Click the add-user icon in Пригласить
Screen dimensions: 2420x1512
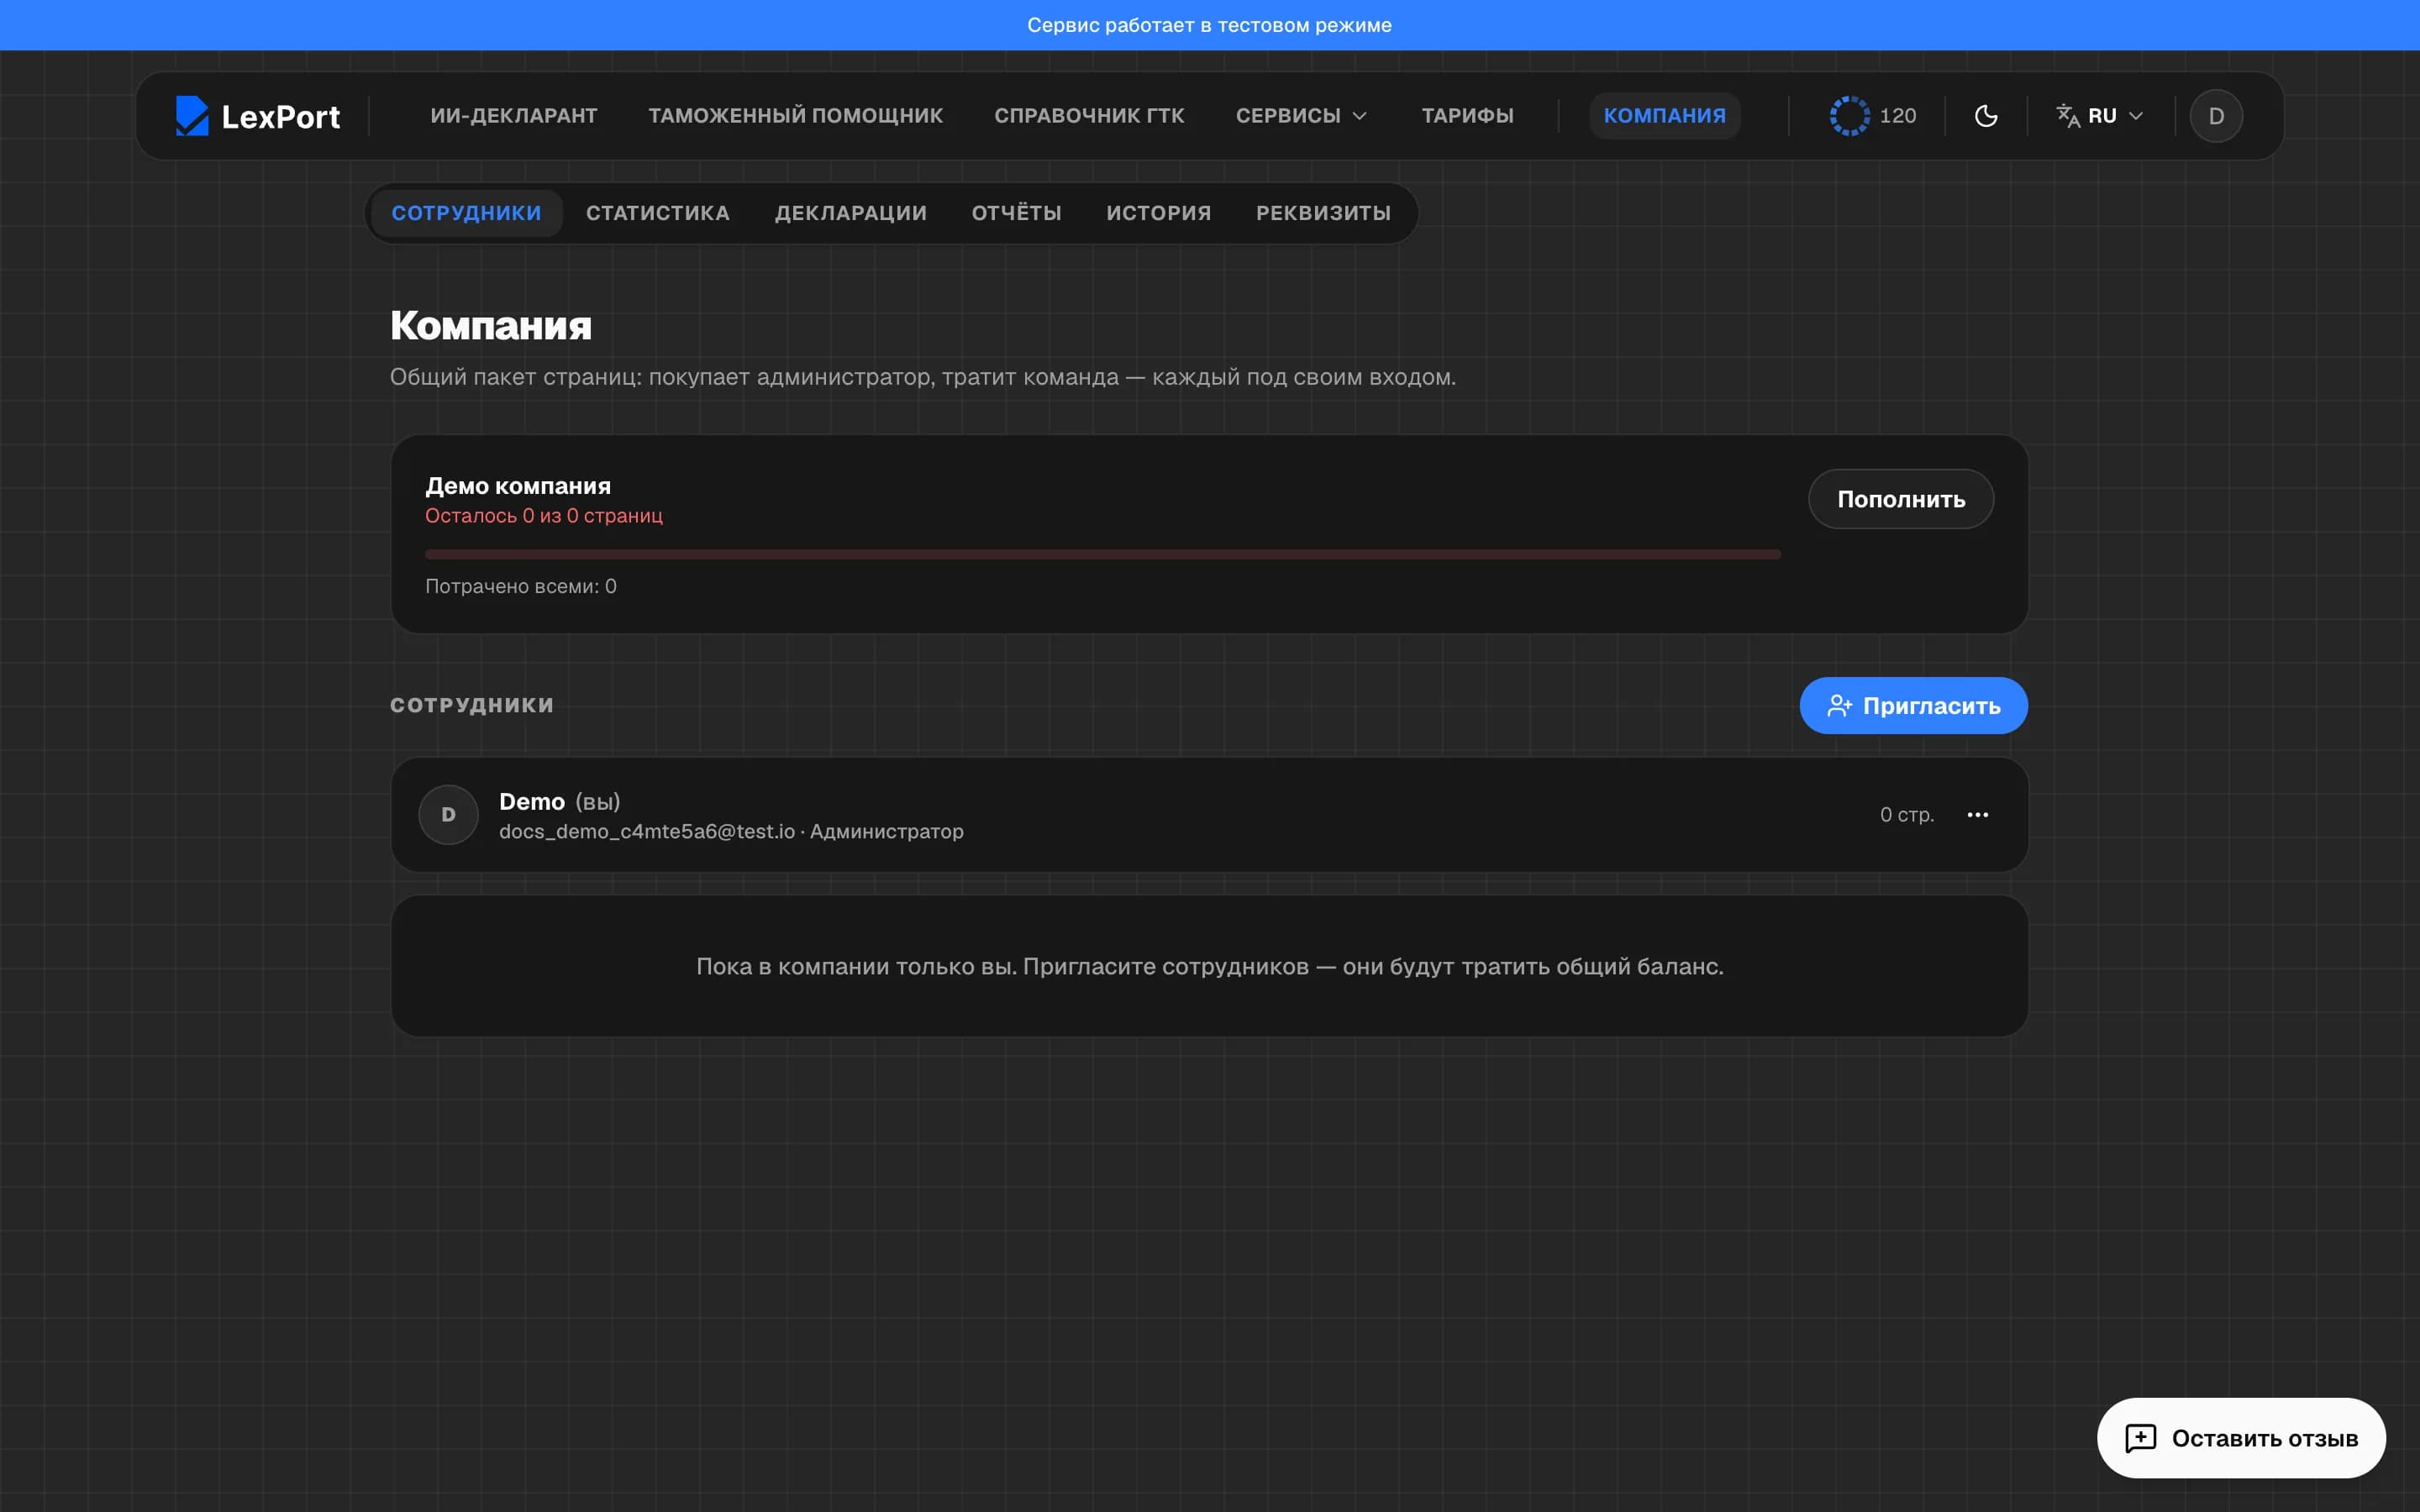1839,706
